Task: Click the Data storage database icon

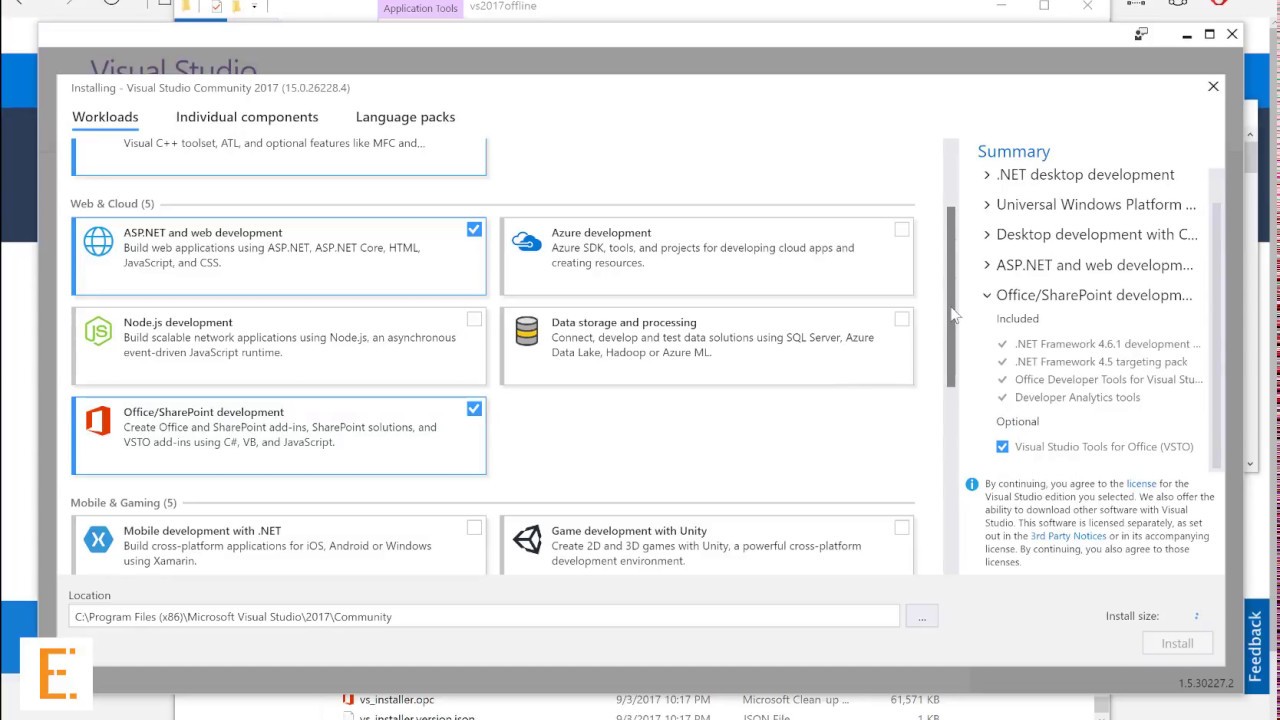Action: click(x=526, y=331)
